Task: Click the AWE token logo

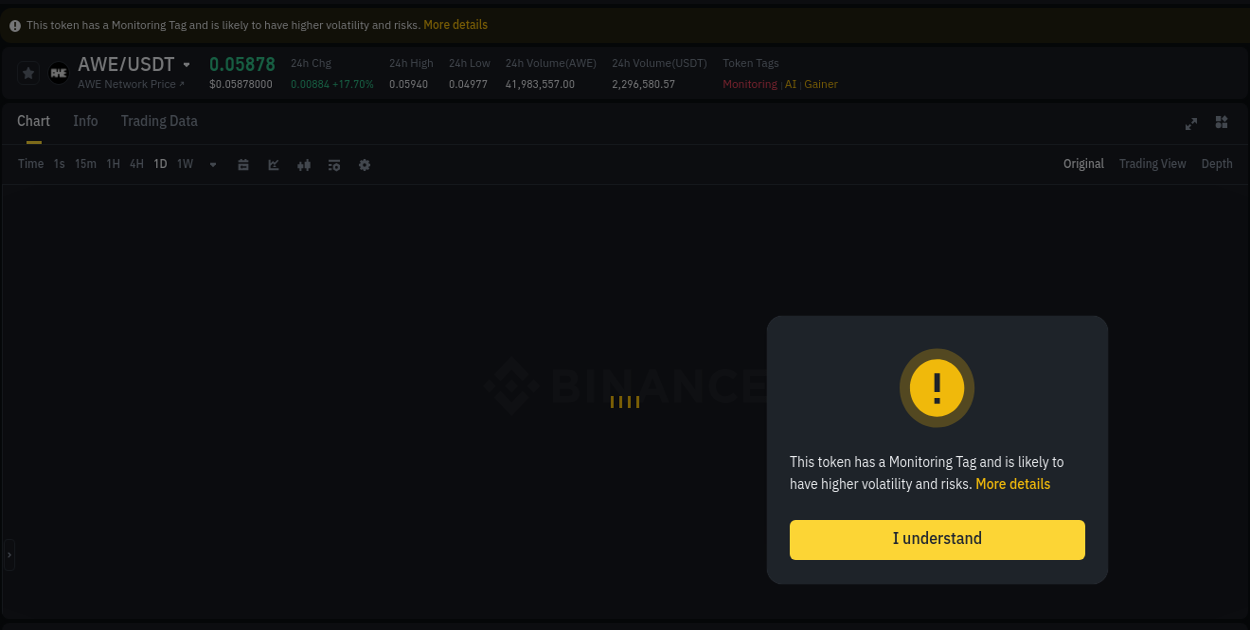Action: point(57,72)
